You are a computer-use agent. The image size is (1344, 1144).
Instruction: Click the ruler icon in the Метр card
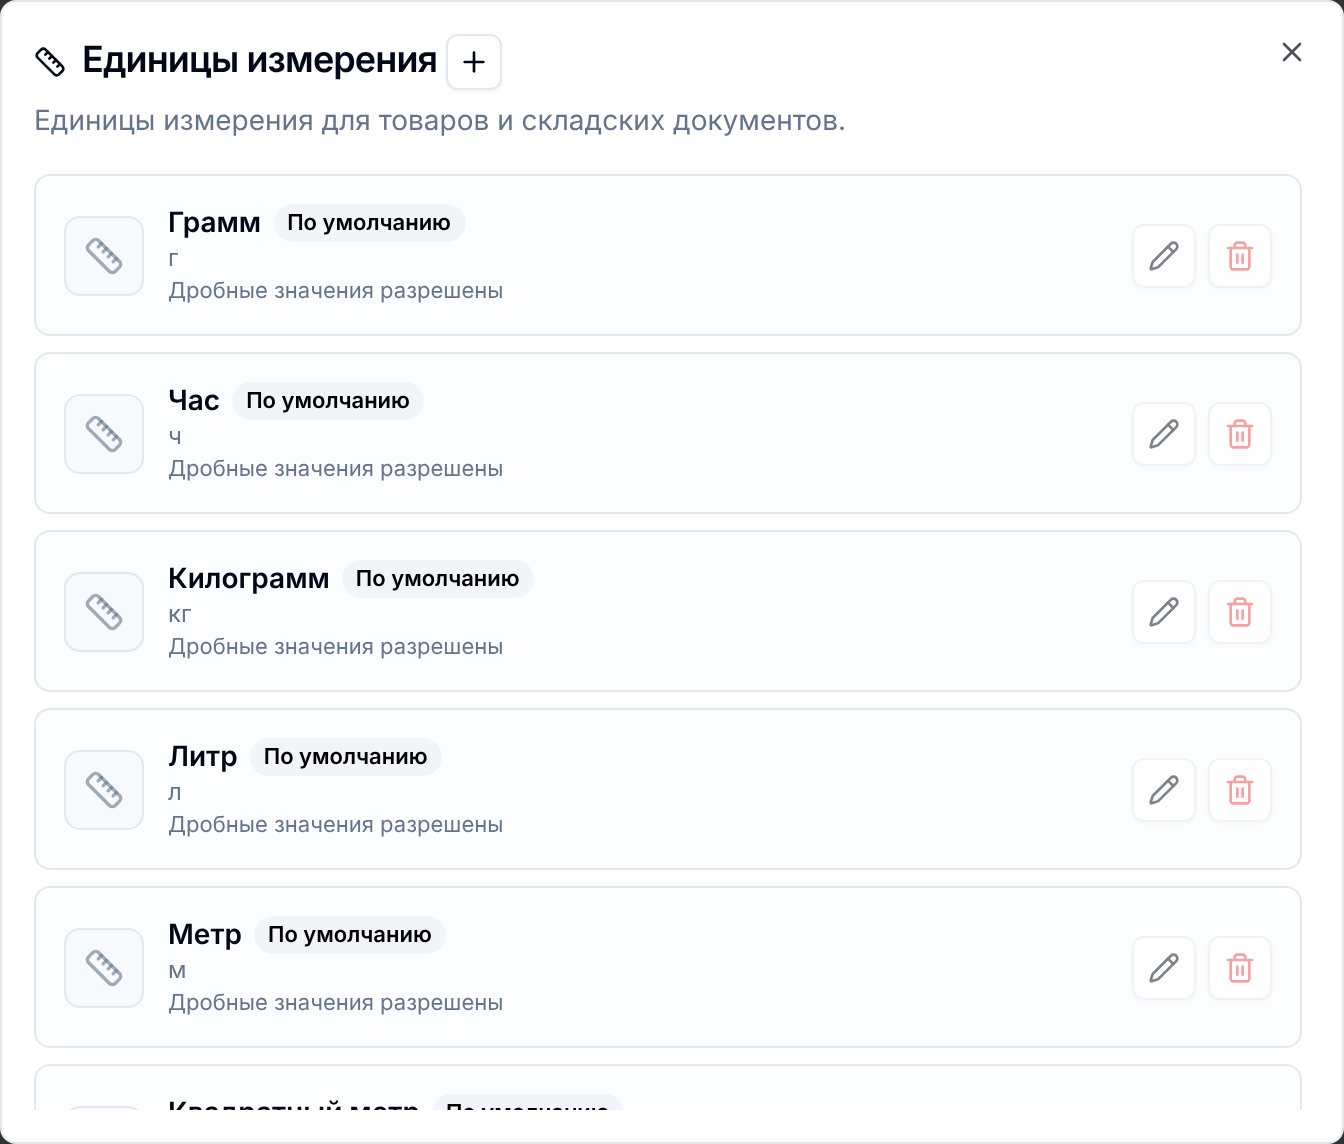(x=104, y=968)
